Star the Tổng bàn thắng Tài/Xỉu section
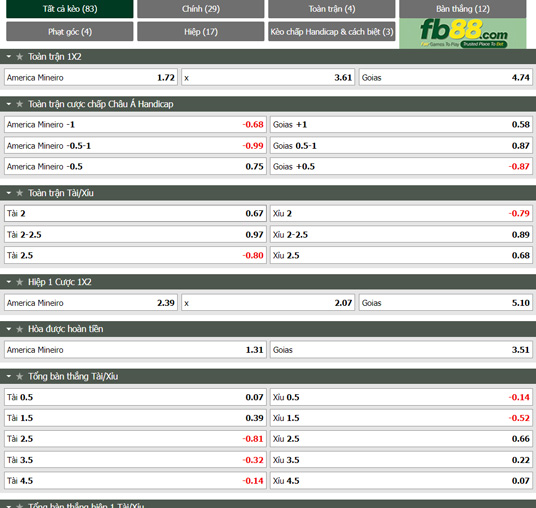 [x=20, y=376]
